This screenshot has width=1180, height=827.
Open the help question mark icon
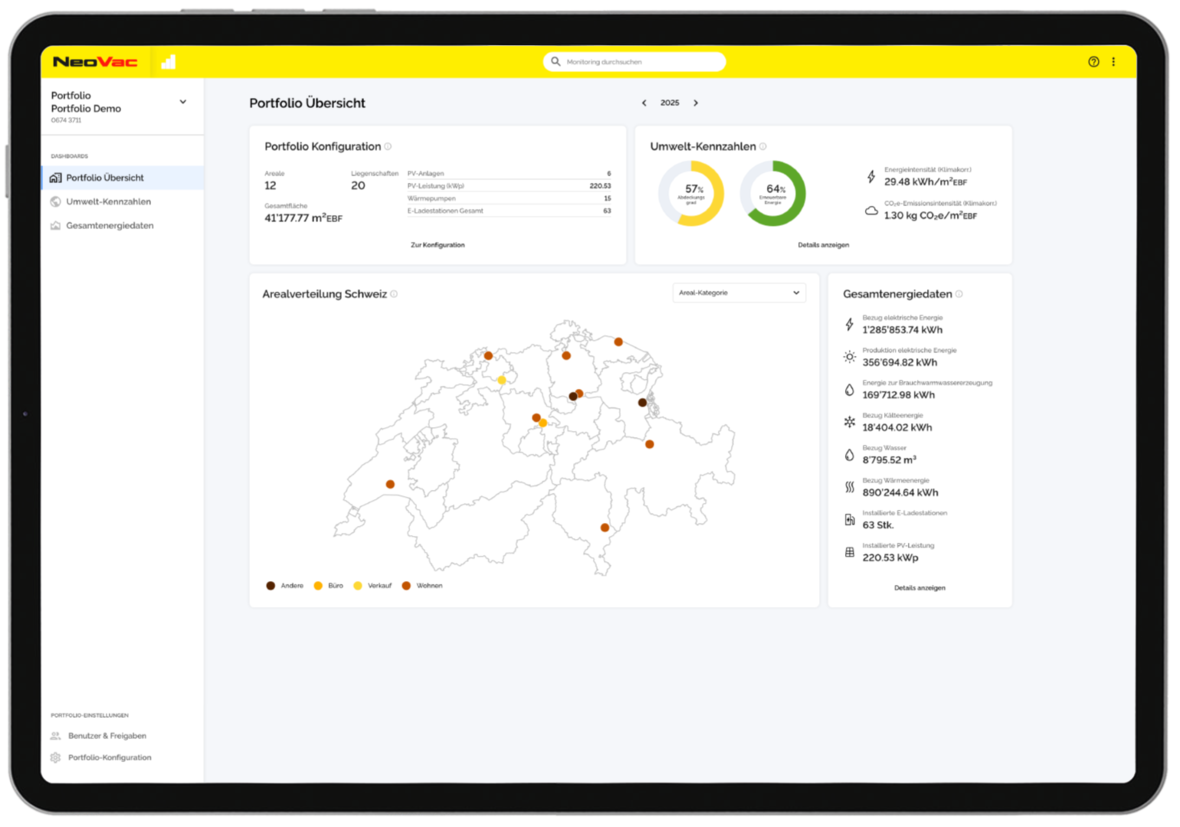point(1094,61)
